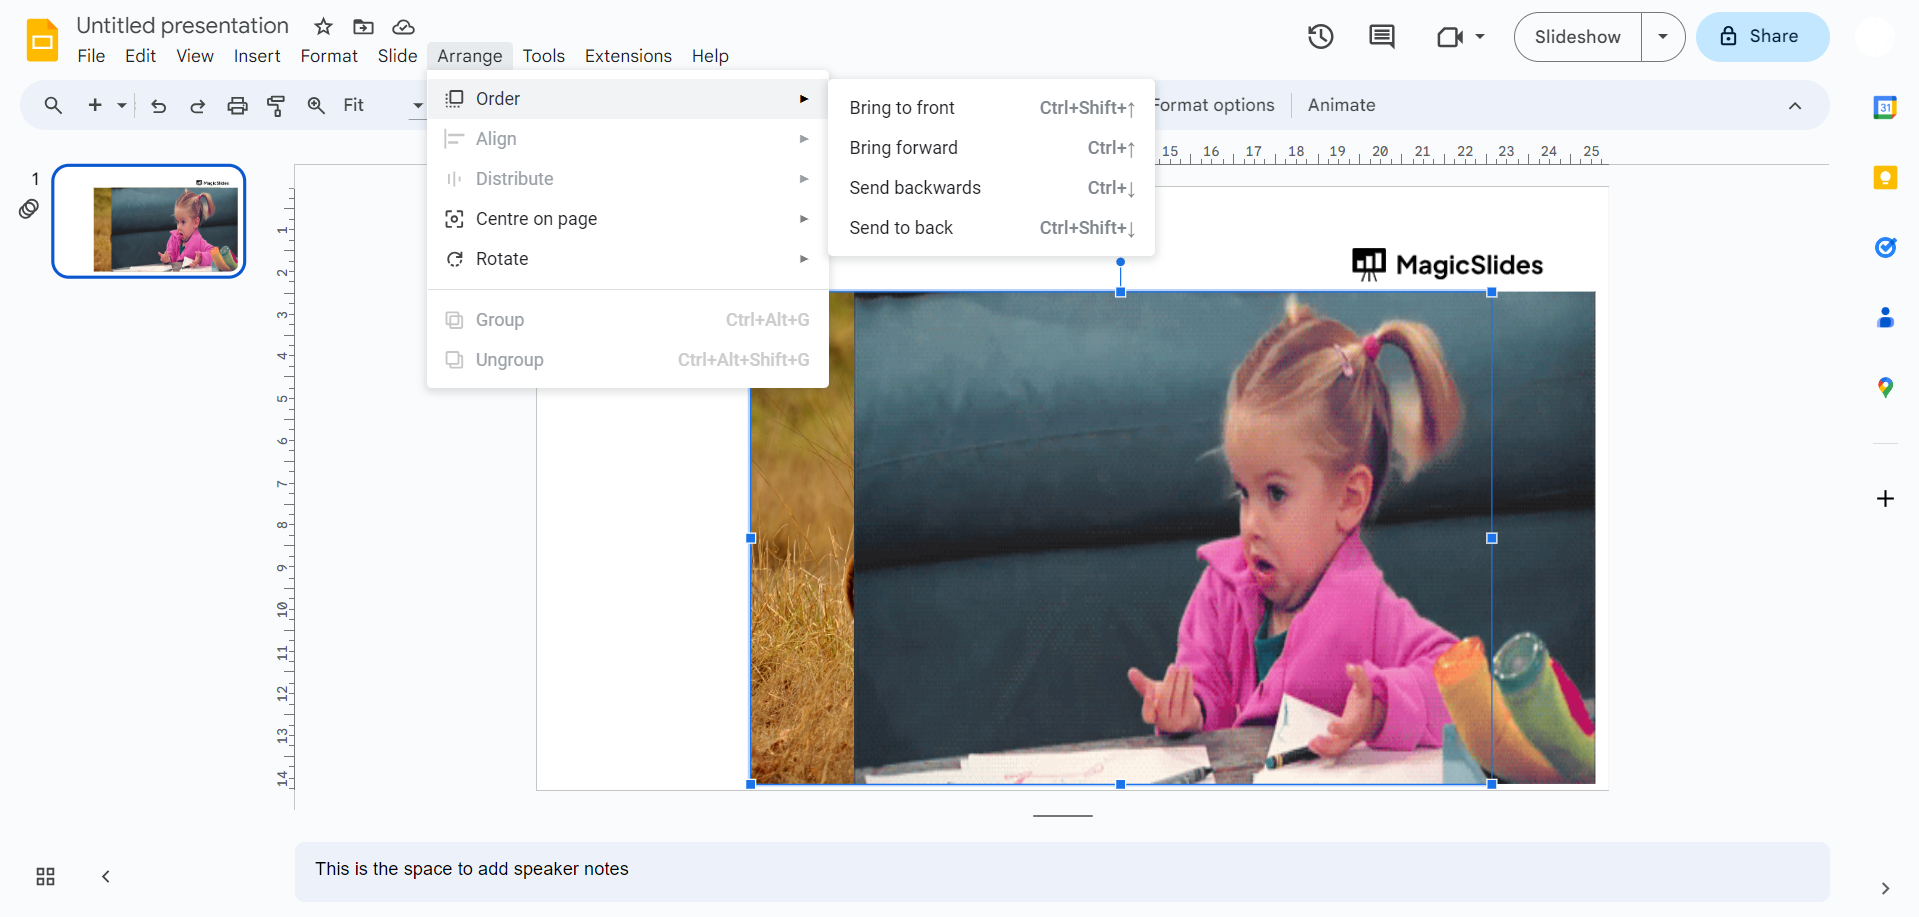Screen dimensions: 1919x917
Task: Open the View menu
Action: tap(195, 56)
